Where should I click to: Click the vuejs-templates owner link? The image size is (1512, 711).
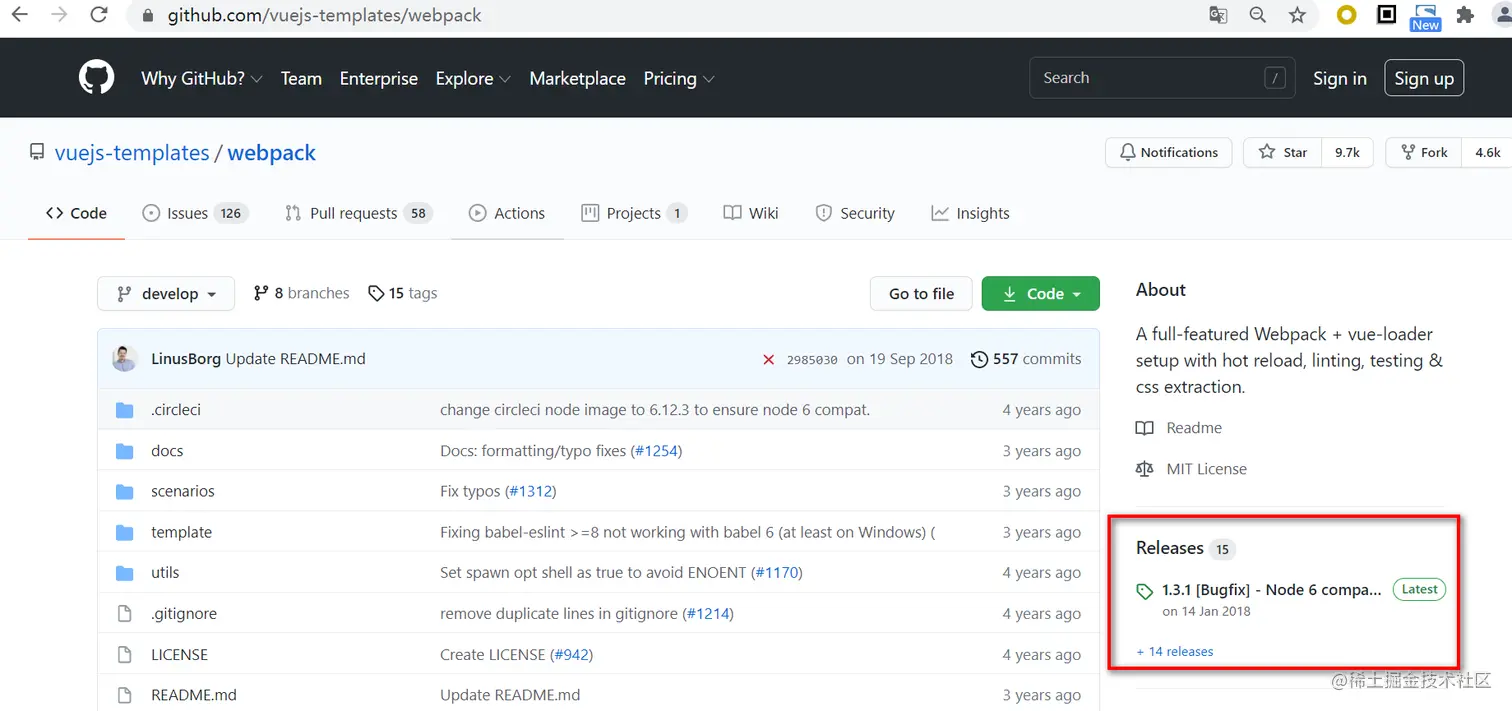point(132,153)
